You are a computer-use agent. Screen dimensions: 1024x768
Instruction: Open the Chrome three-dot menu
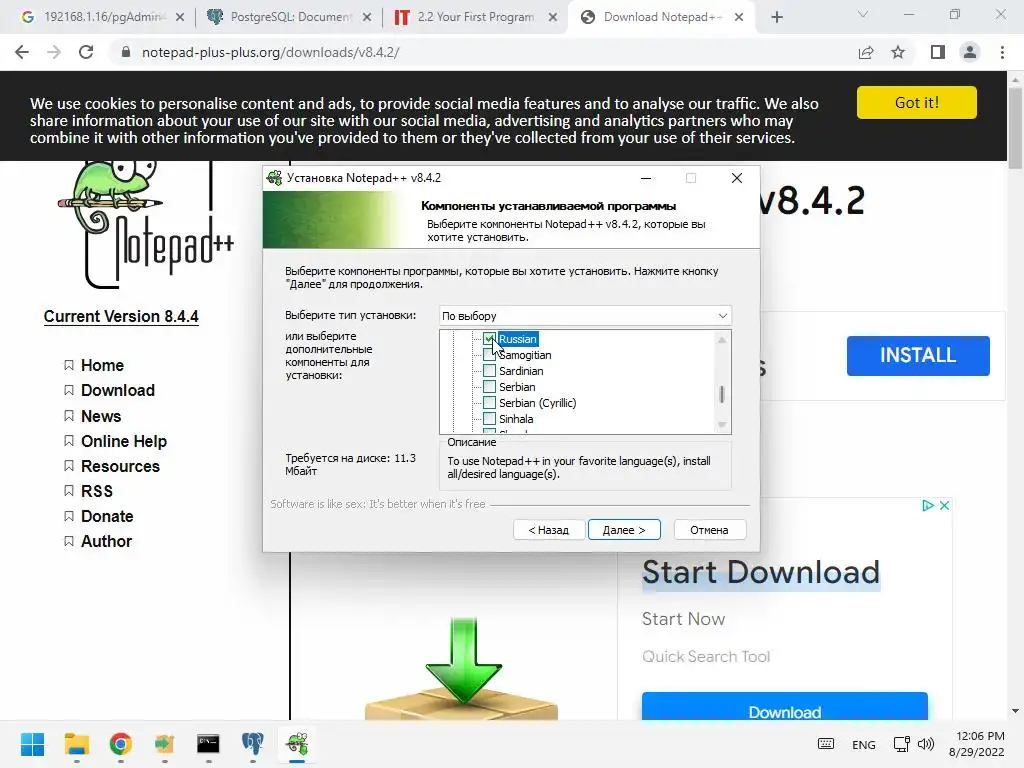(x=1002, y=52)
